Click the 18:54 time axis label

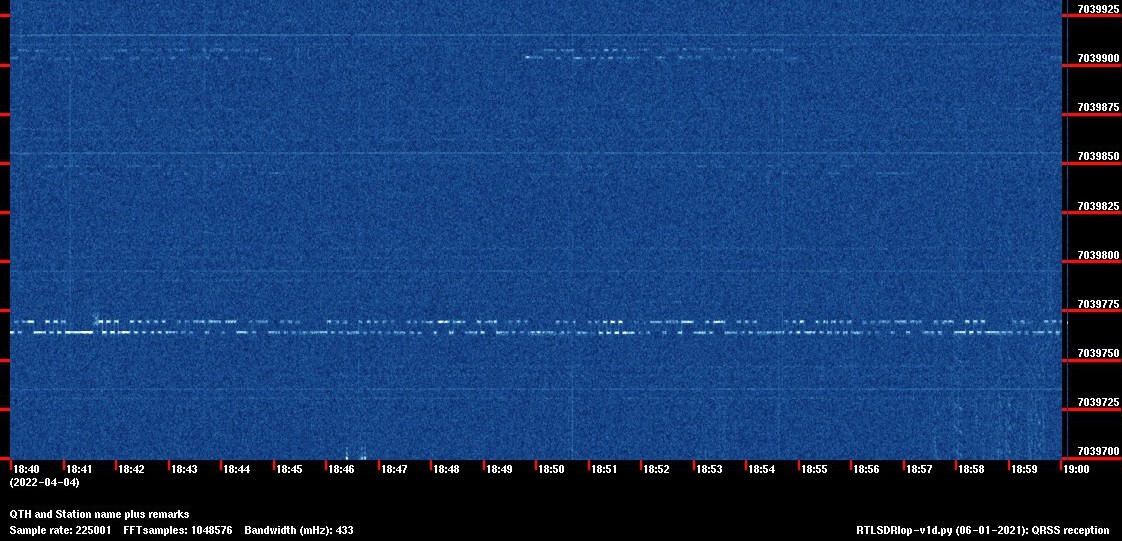pyautogui.click(x=762, y=469)
